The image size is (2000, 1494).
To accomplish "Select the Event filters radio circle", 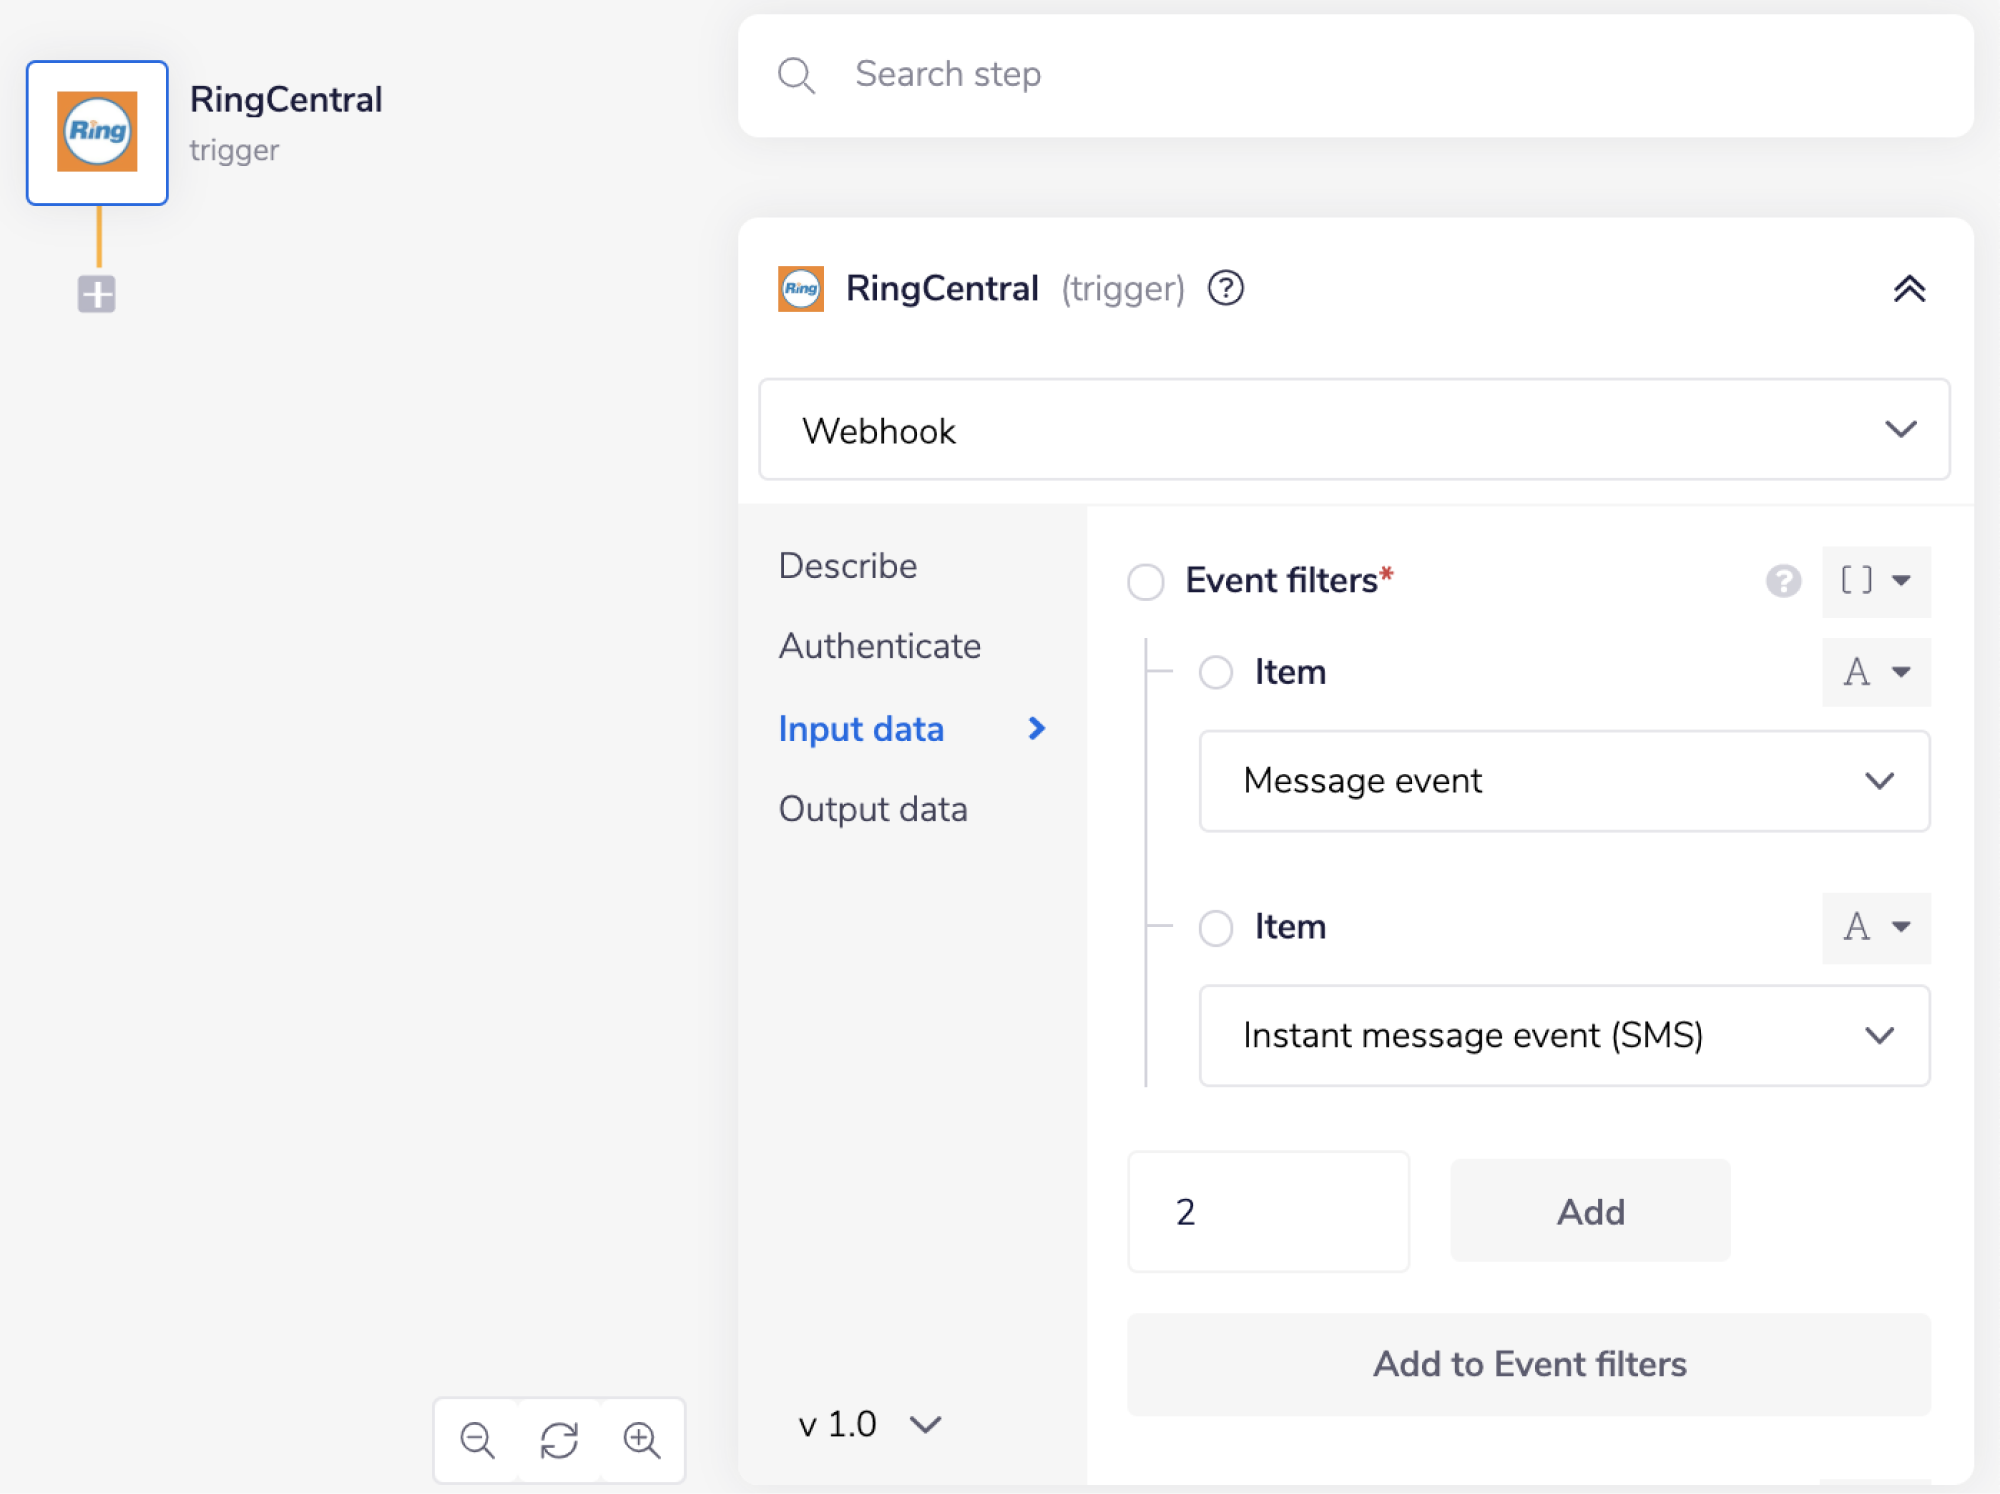I will click(1145, 582).
